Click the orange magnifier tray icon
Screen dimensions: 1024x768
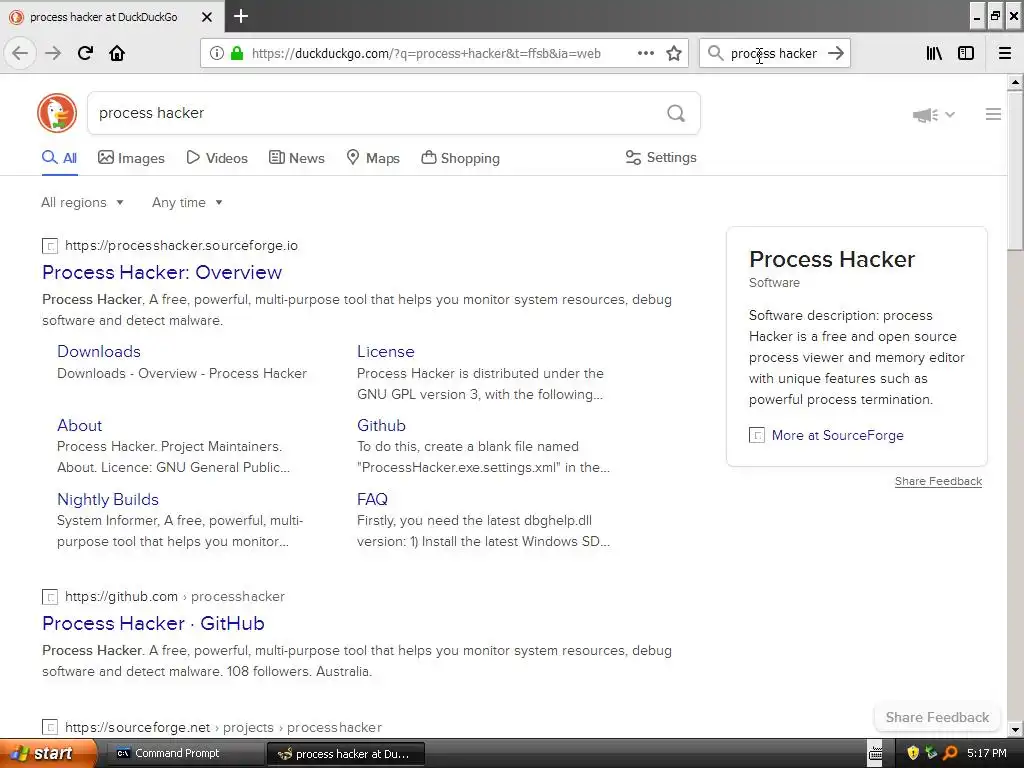pyautogui.click(x=950, y=754)
